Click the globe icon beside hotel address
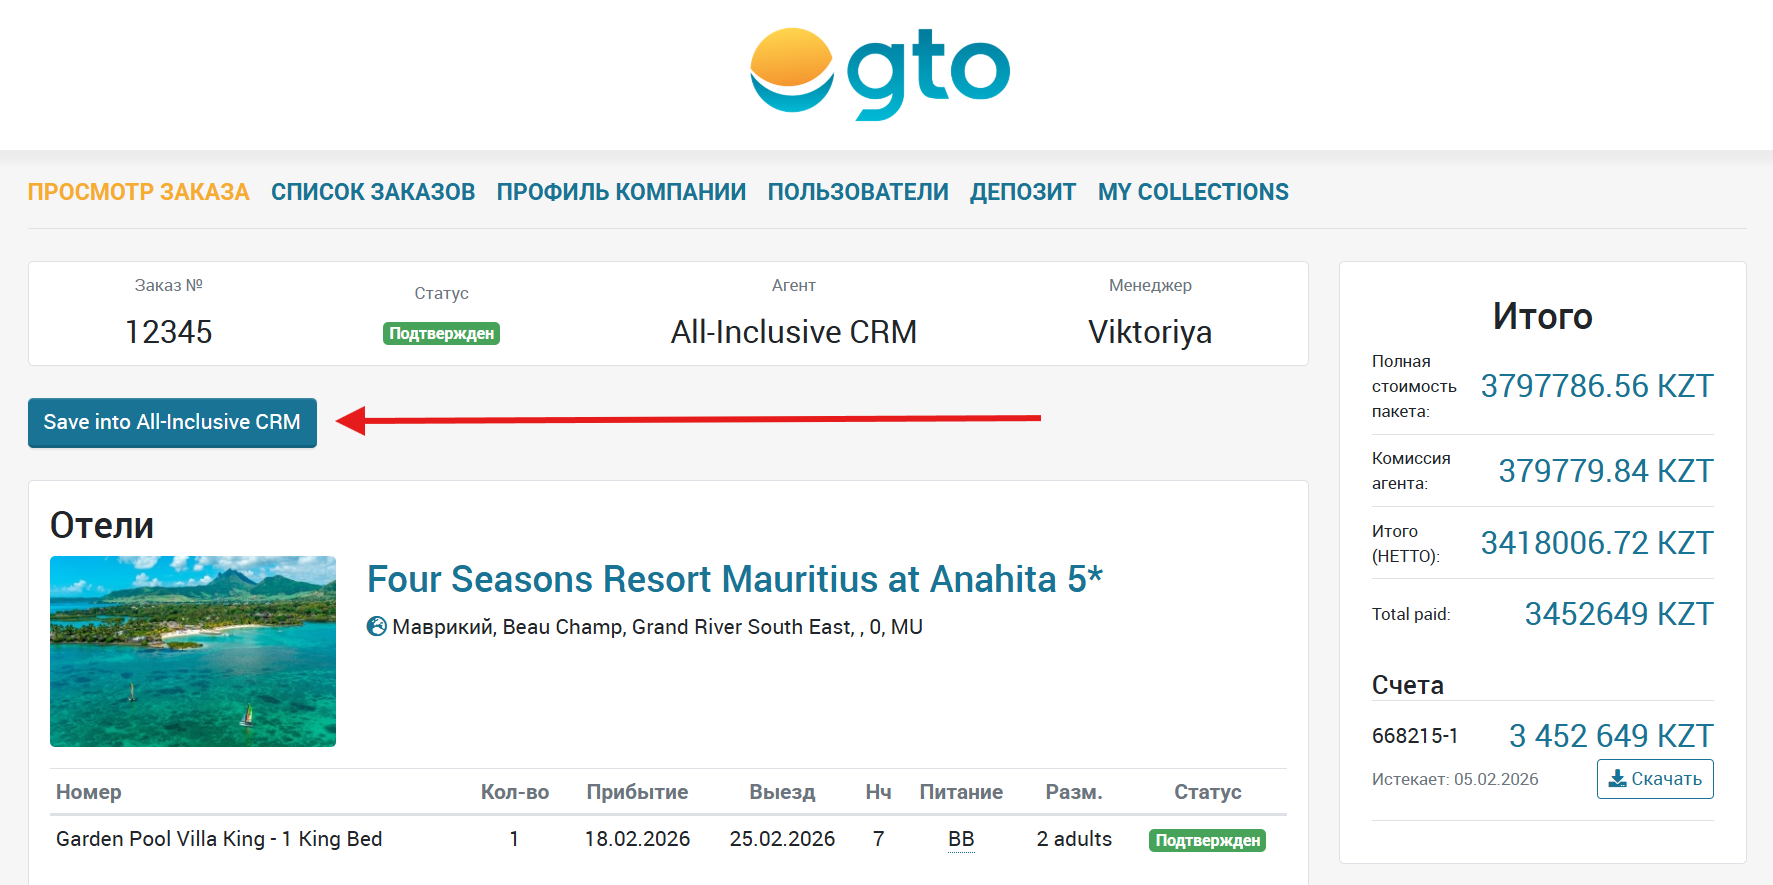The height and width of the screenshot is (885, 1773). coord(377,627)
